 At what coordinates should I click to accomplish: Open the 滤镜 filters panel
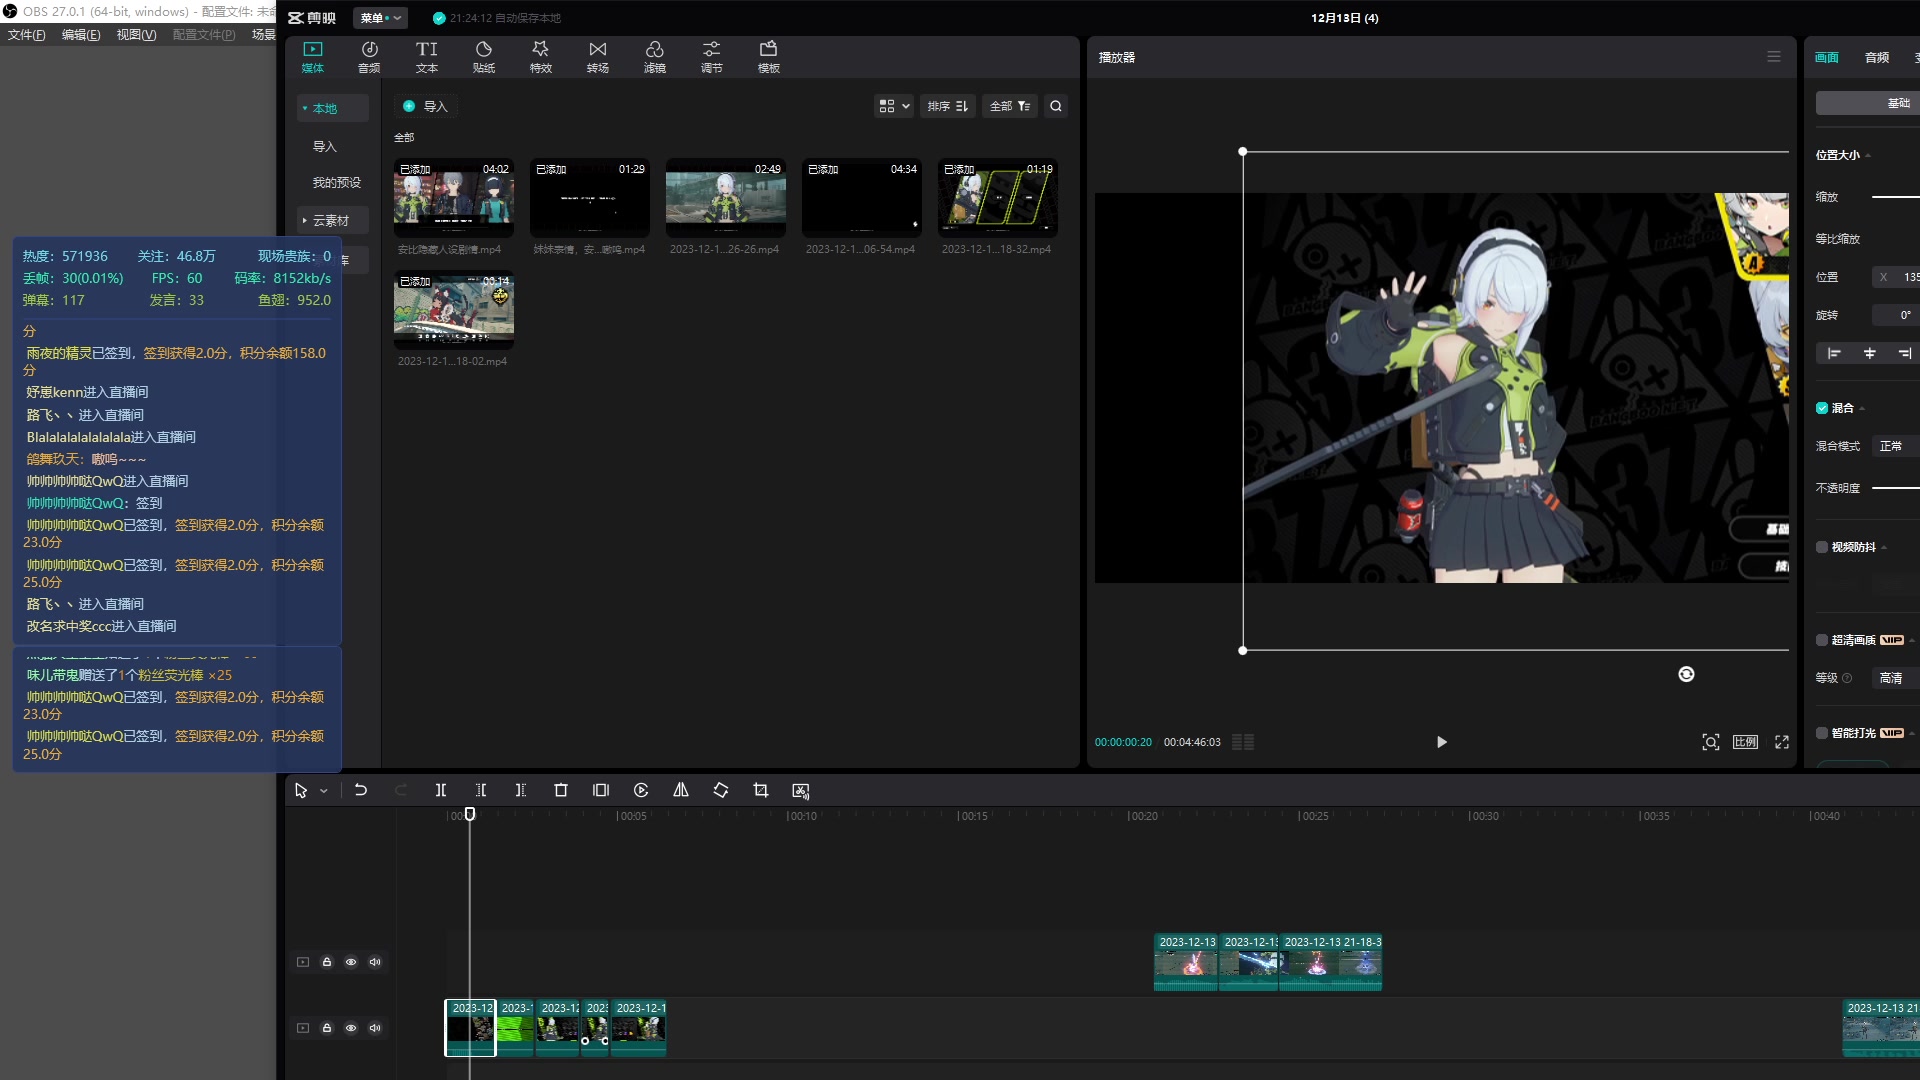[x=655, y=57]
